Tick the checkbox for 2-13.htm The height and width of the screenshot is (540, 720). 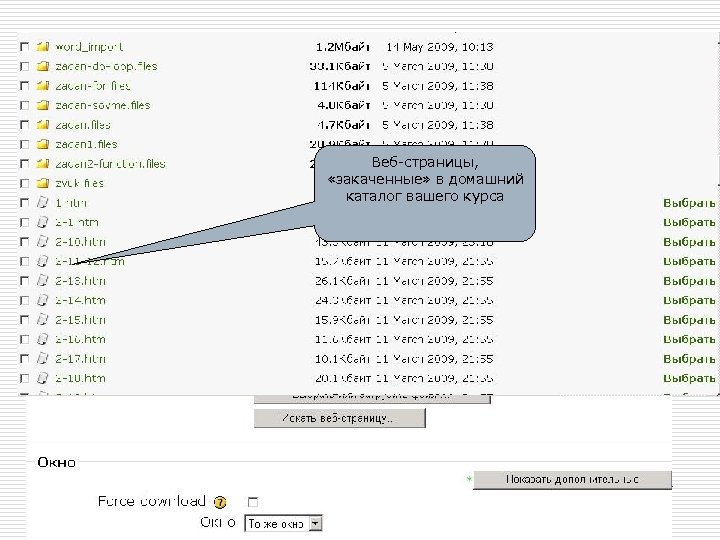click(x=25, y=281)
